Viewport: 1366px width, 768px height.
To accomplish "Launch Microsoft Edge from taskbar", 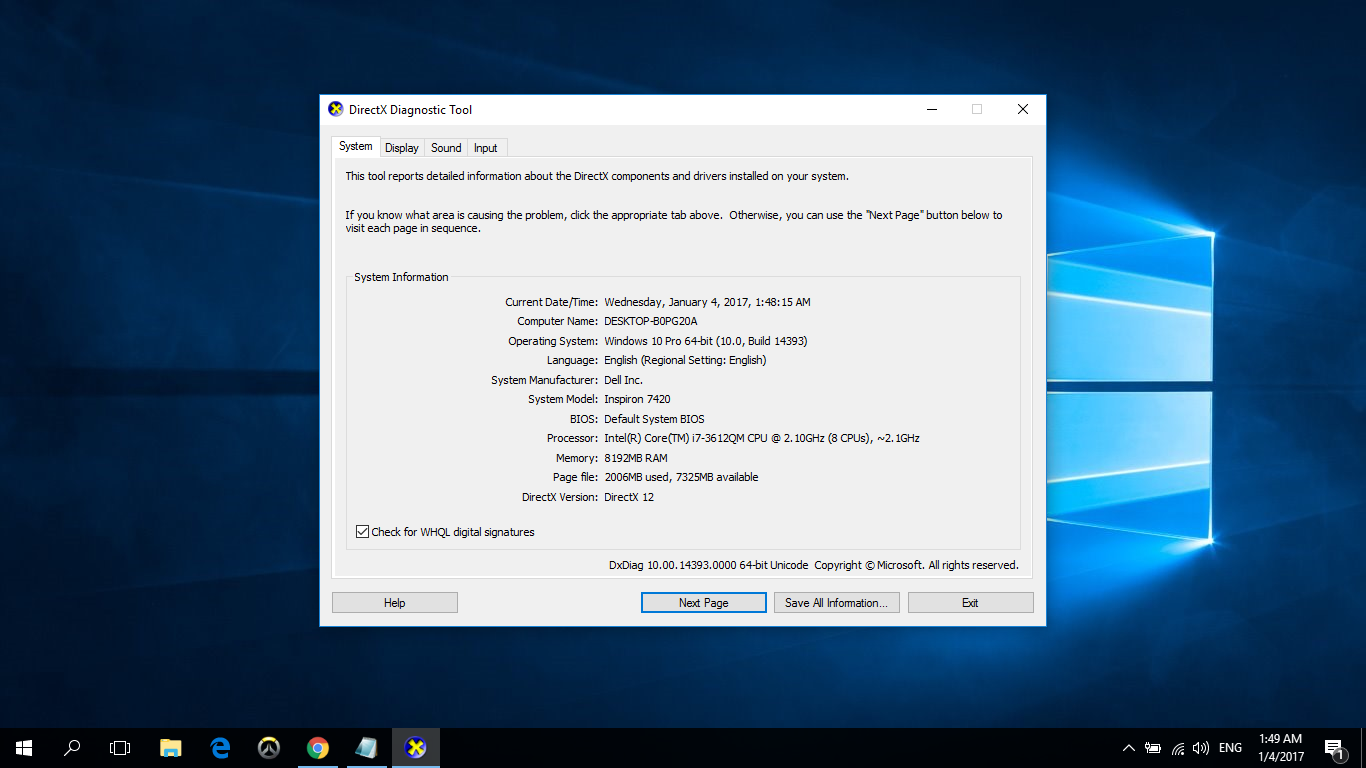I will 220,747.
